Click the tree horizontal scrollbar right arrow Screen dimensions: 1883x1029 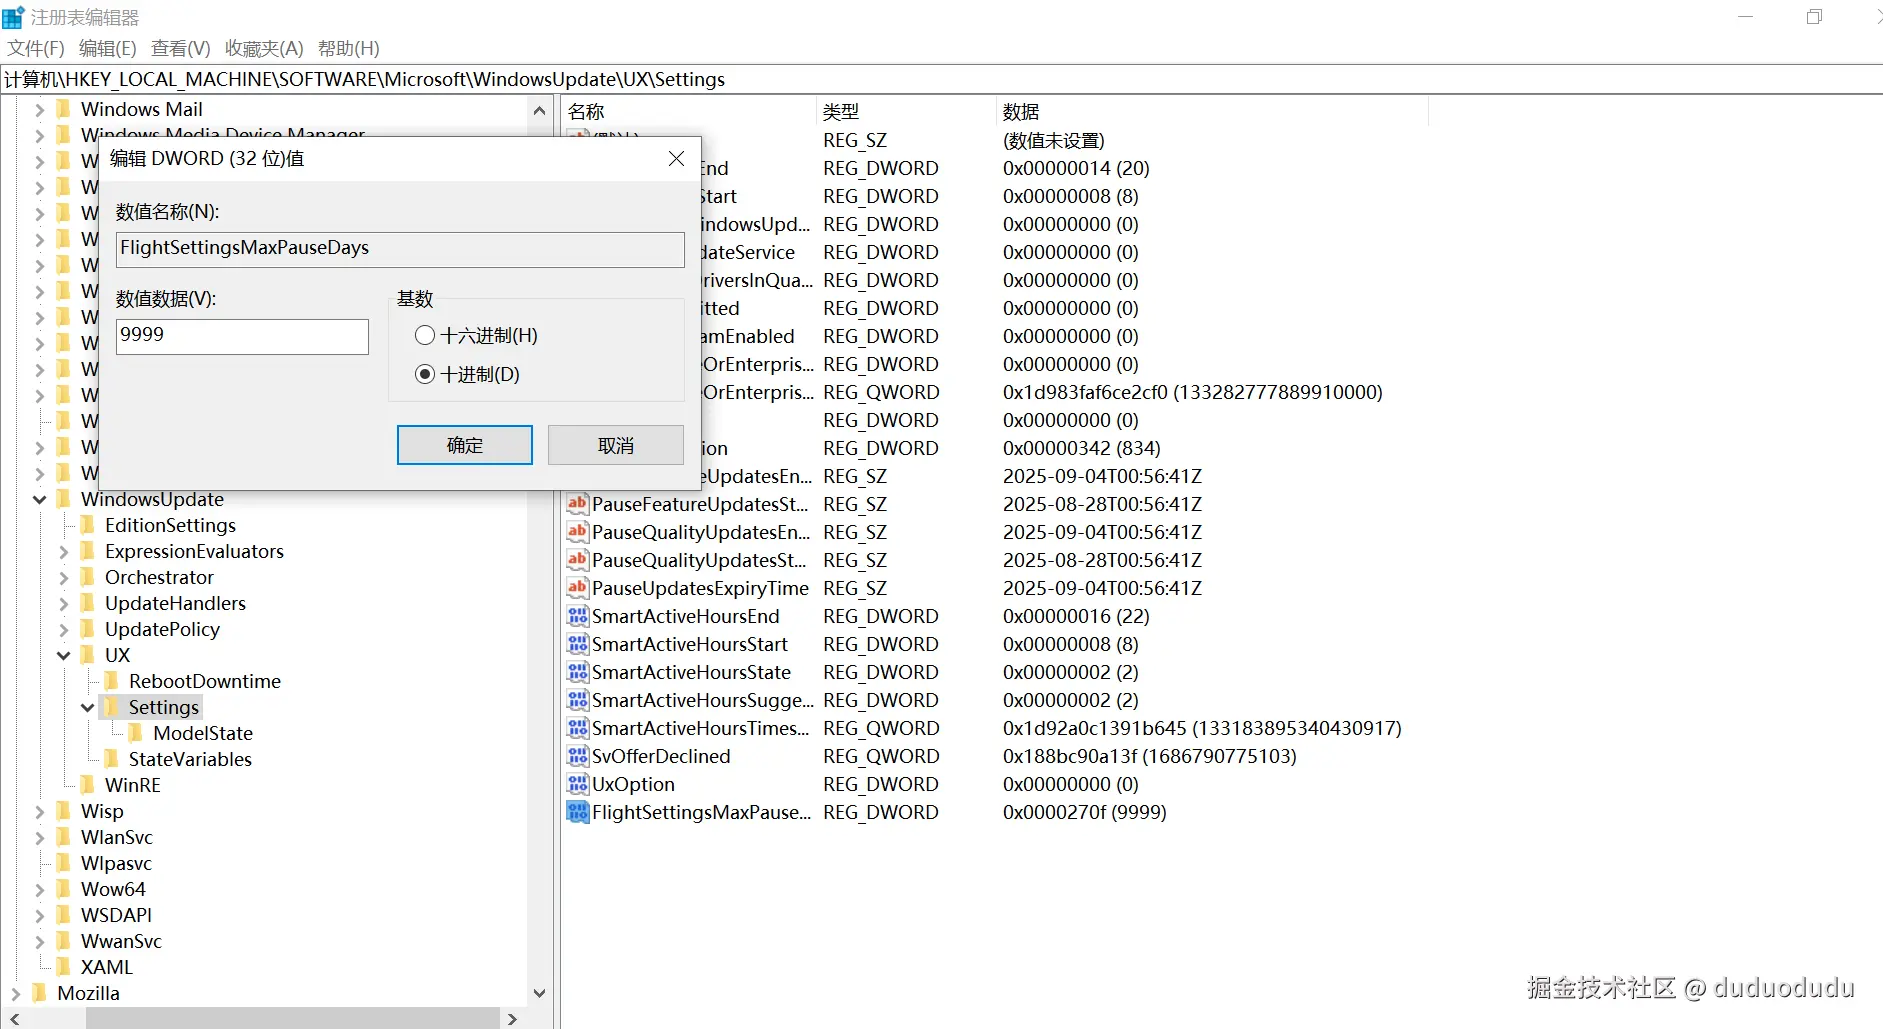coord(513,1019)
